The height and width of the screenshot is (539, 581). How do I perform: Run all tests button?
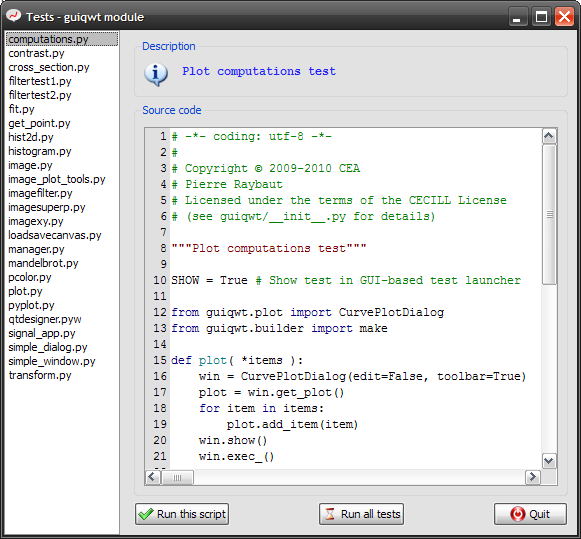[361, 514]
